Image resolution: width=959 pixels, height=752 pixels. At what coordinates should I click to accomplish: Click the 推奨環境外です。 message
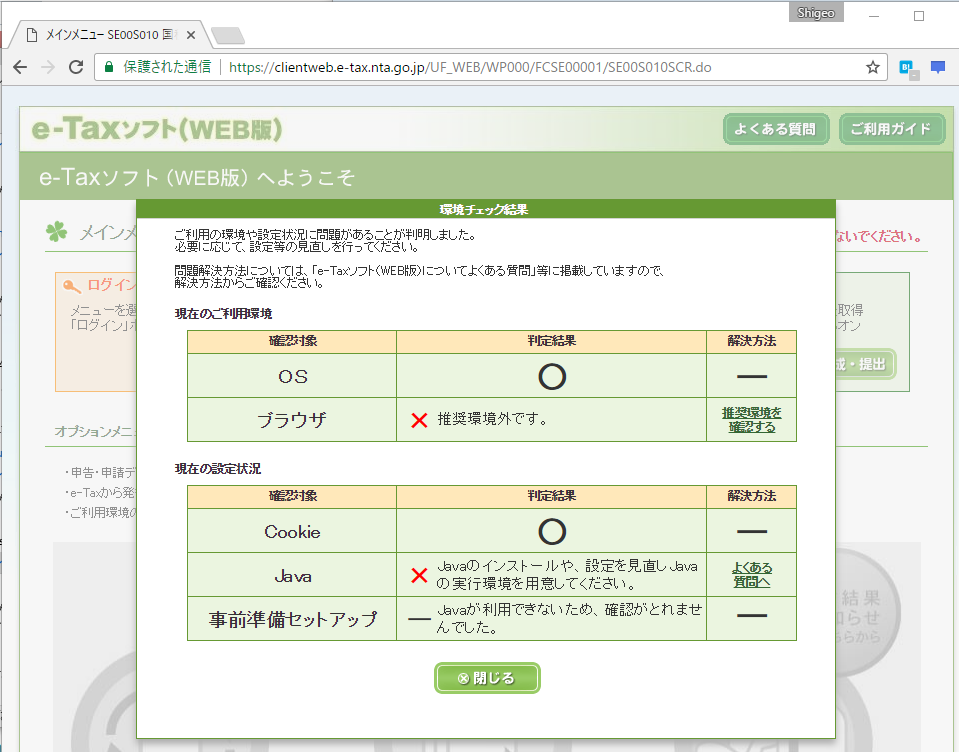tap(492, 419)
